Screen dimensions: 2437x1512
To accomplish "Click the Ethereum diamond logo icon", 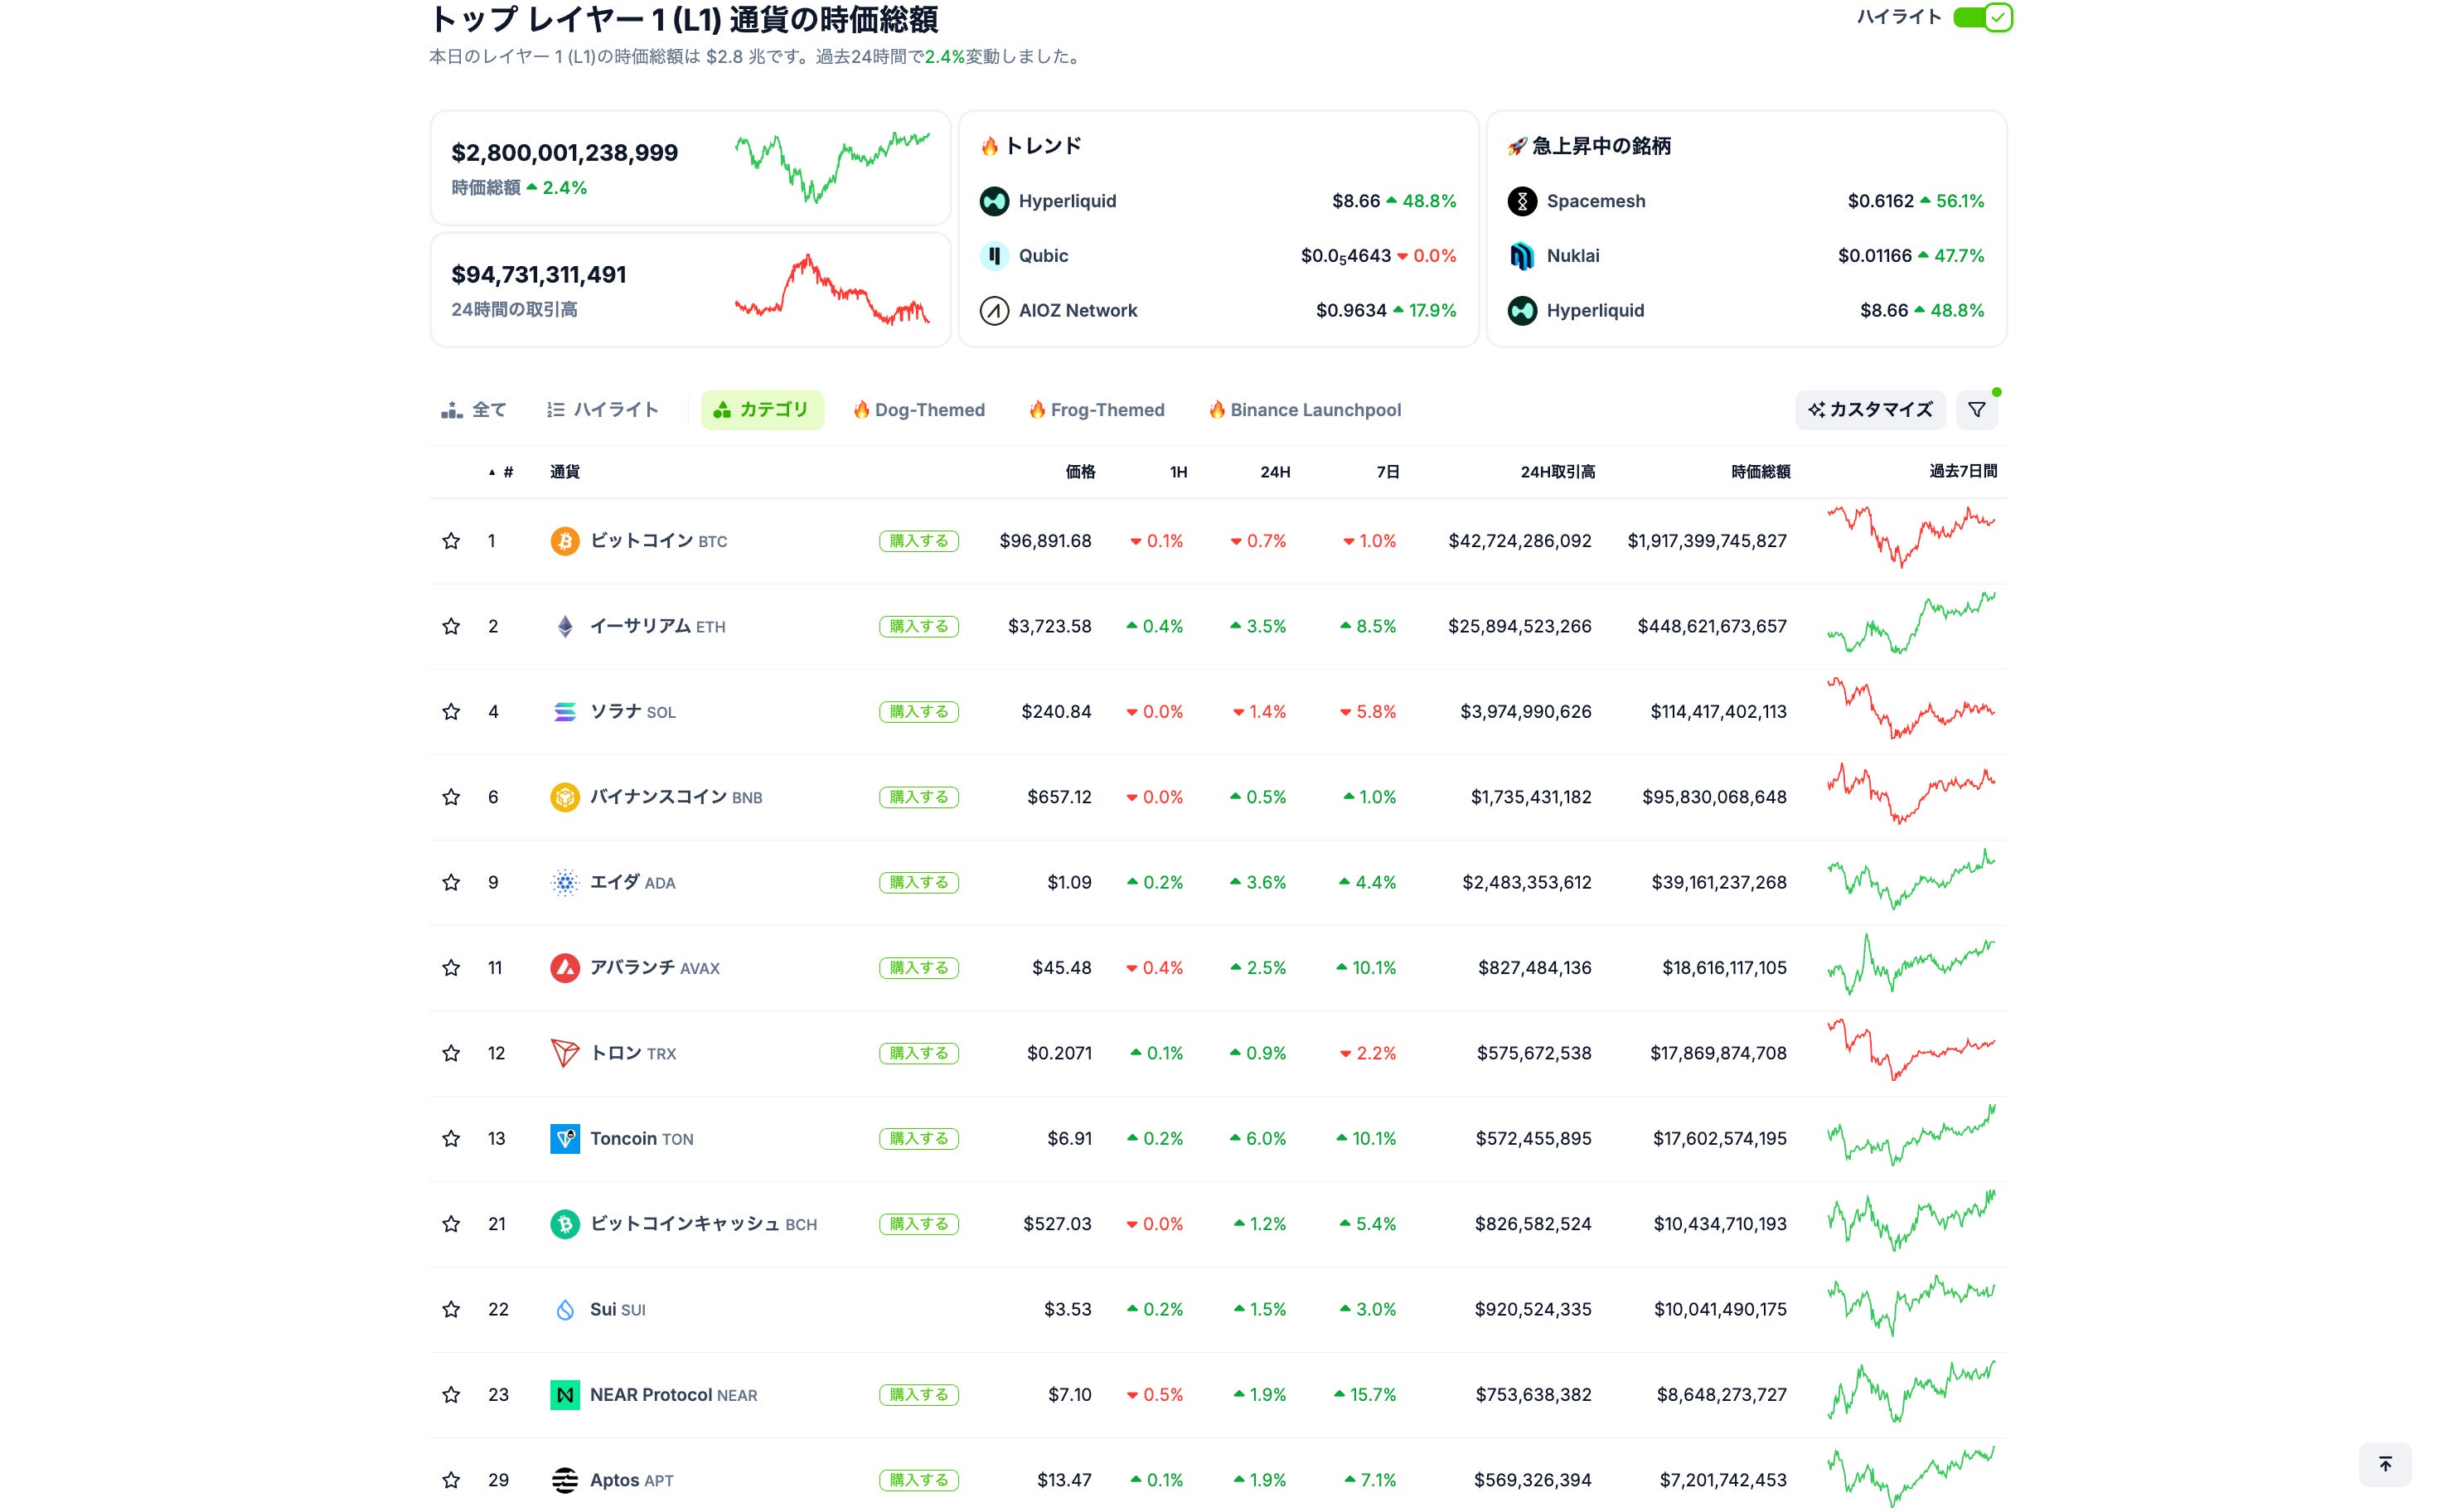I will (565, 626).
